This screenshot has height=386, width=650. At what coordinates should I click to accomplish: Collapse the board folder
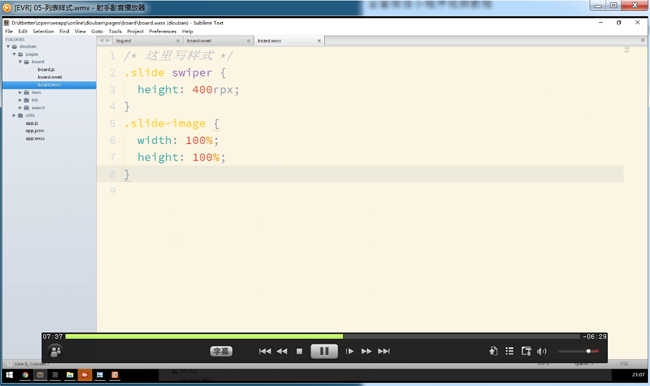coord(20,62)
